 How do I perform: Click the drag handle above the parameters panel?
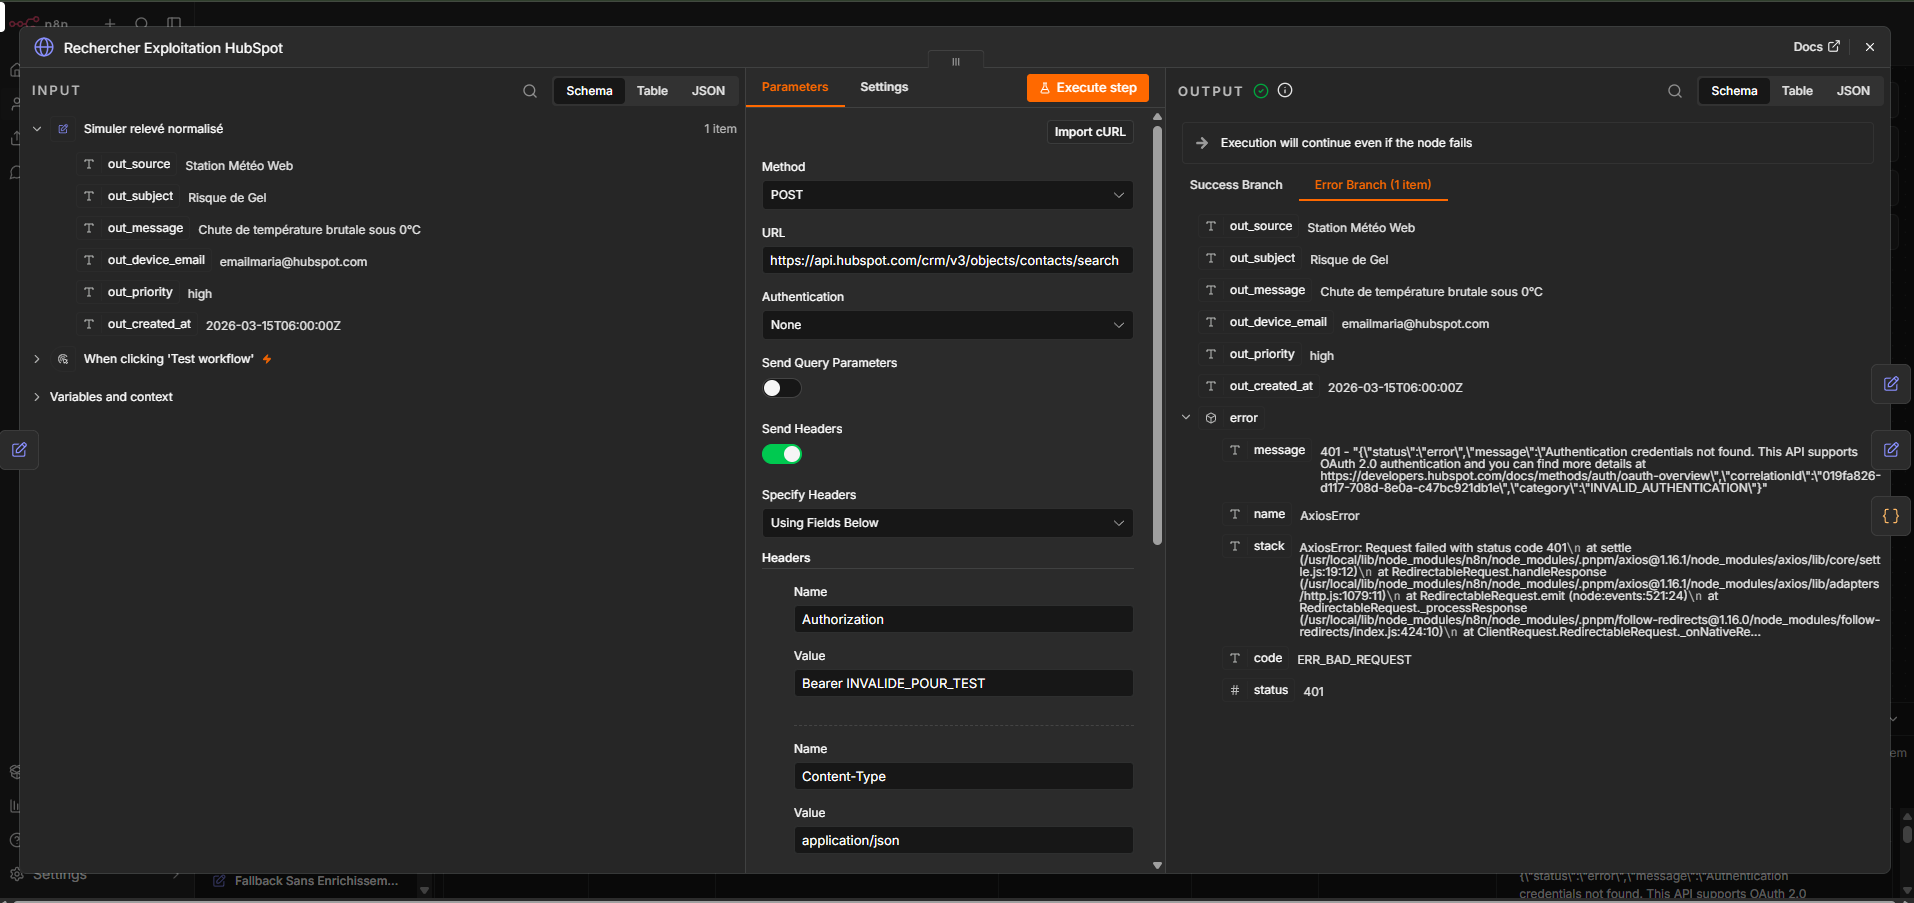click(x=956, y=61)
